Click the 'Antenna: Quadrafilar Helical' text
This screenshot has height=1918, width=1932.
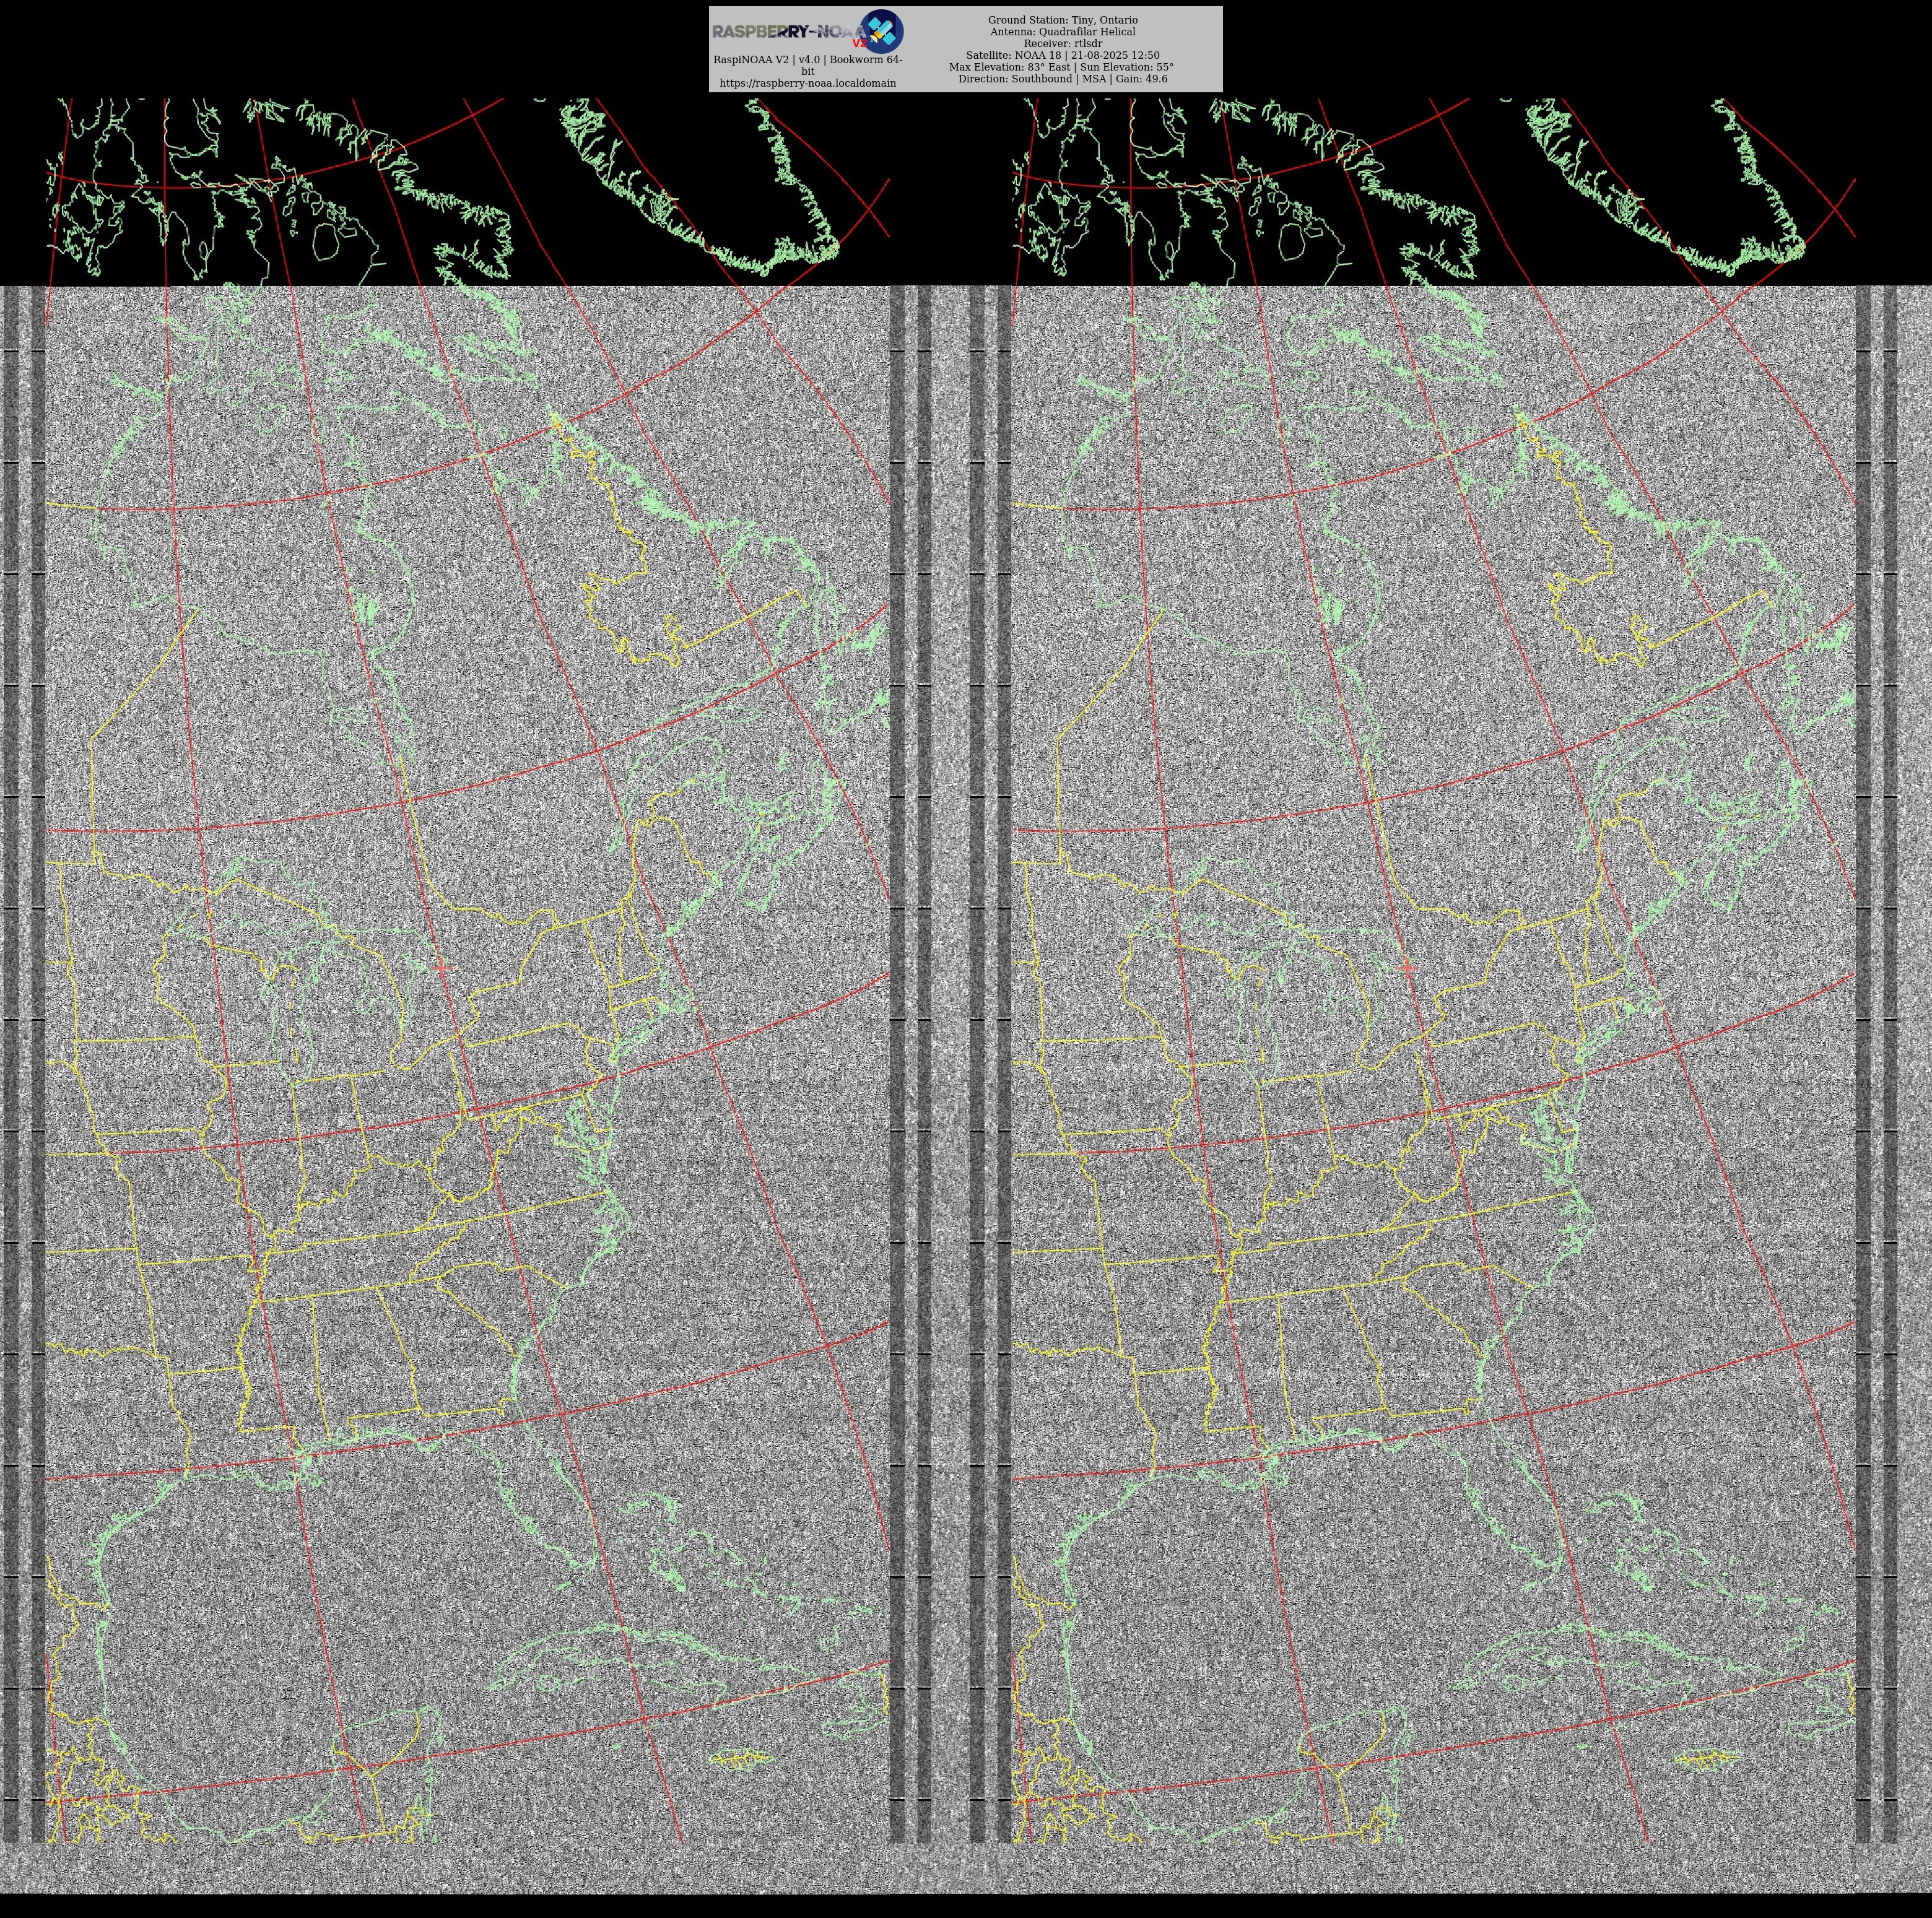[x=1062, y=32]
